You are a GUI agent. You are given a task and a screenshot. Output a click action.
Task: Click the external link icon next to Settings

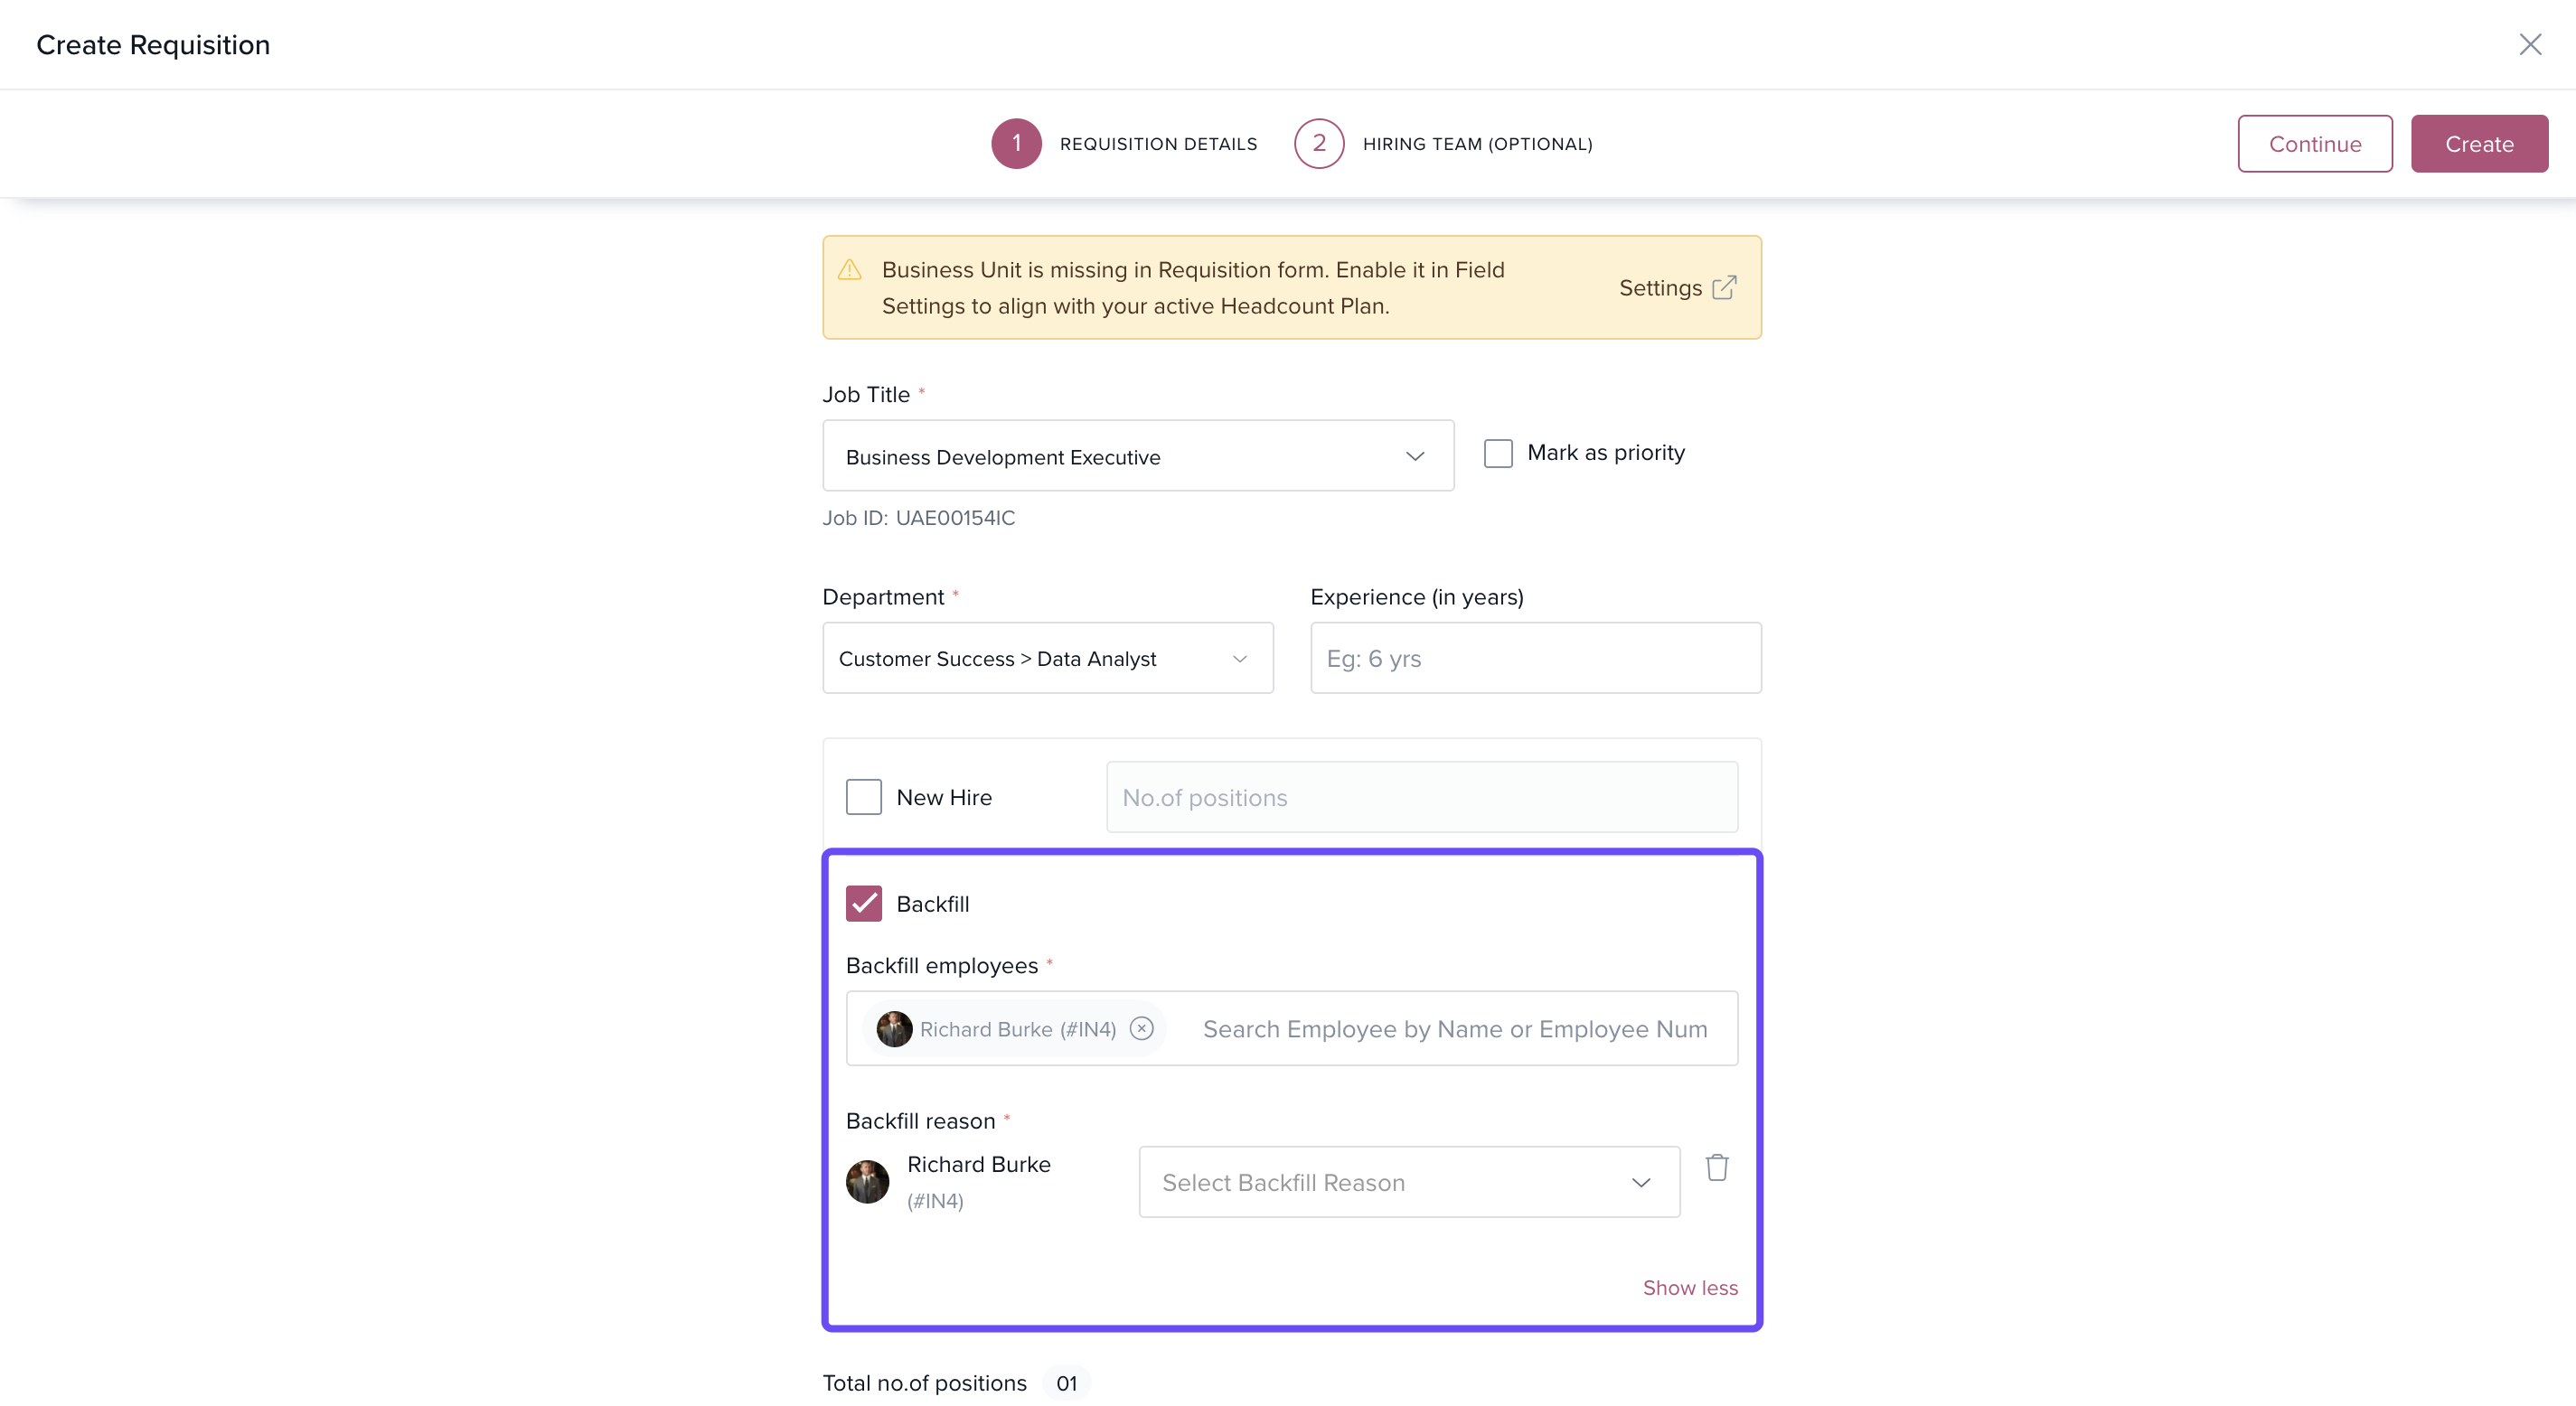1724,288
